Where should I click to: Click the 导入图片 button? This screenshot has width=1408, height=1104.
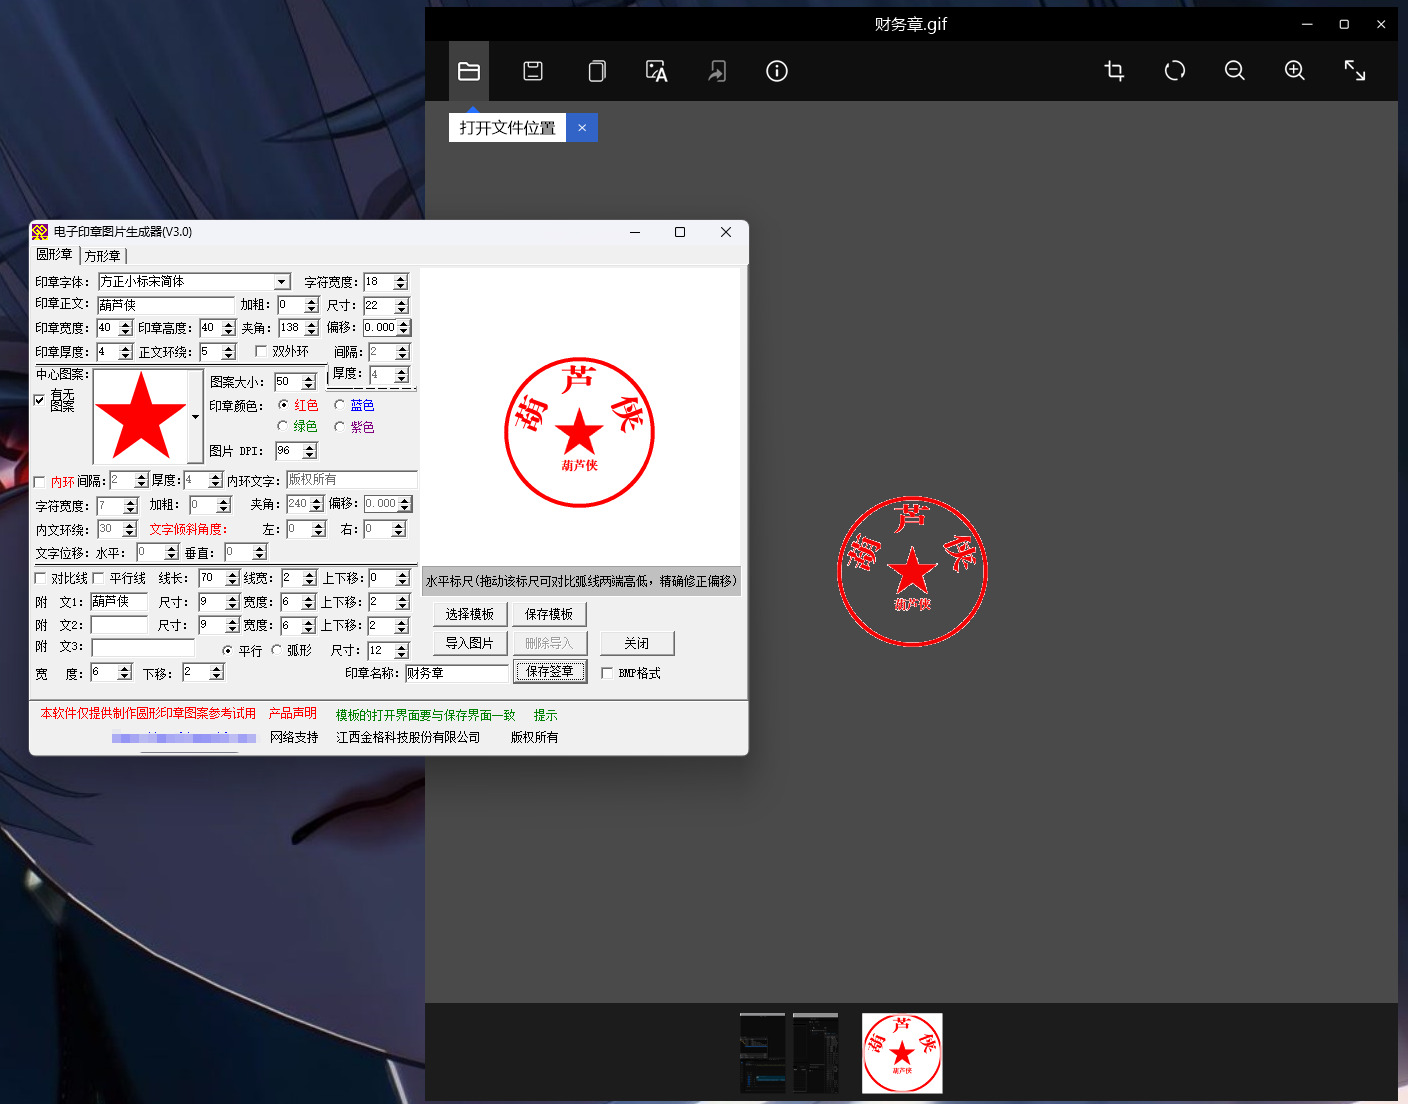tap(470, 643)
